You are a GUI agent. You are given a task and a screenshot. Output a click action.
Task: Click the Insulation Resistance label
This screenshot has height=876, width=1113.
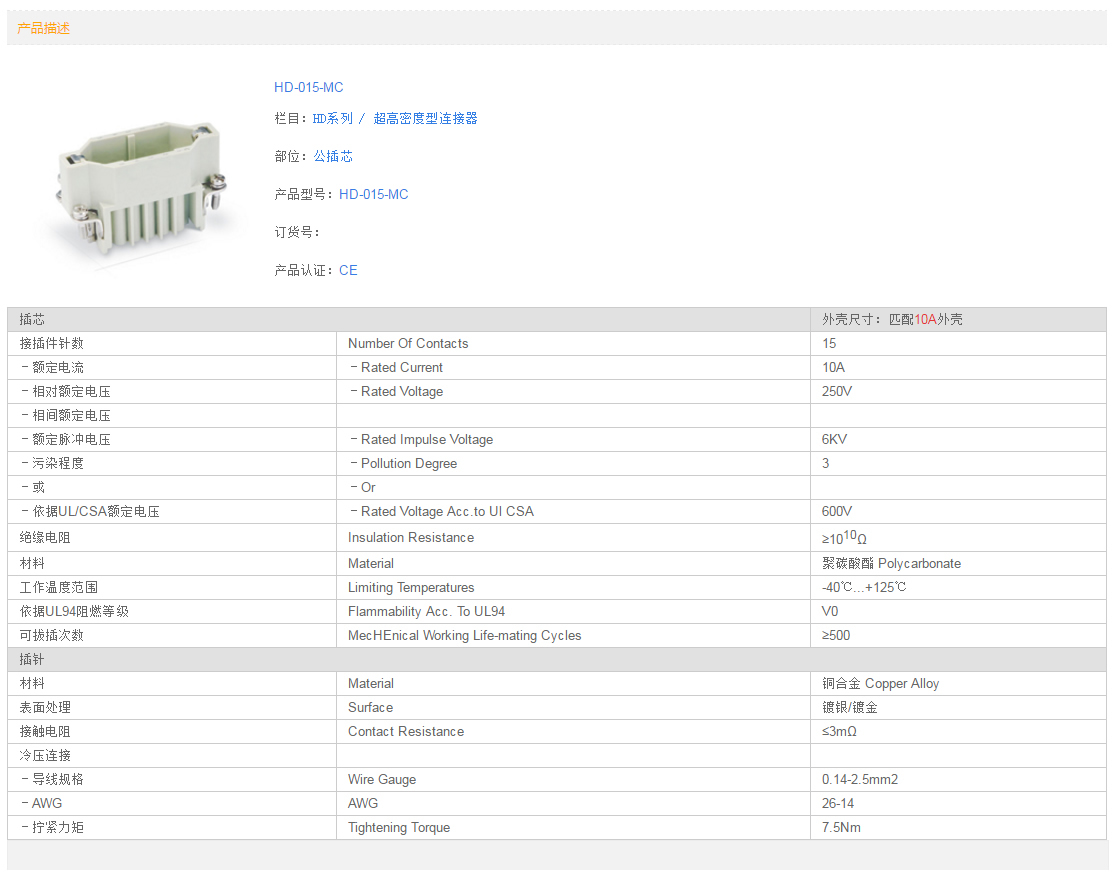(x=411, y=537)
